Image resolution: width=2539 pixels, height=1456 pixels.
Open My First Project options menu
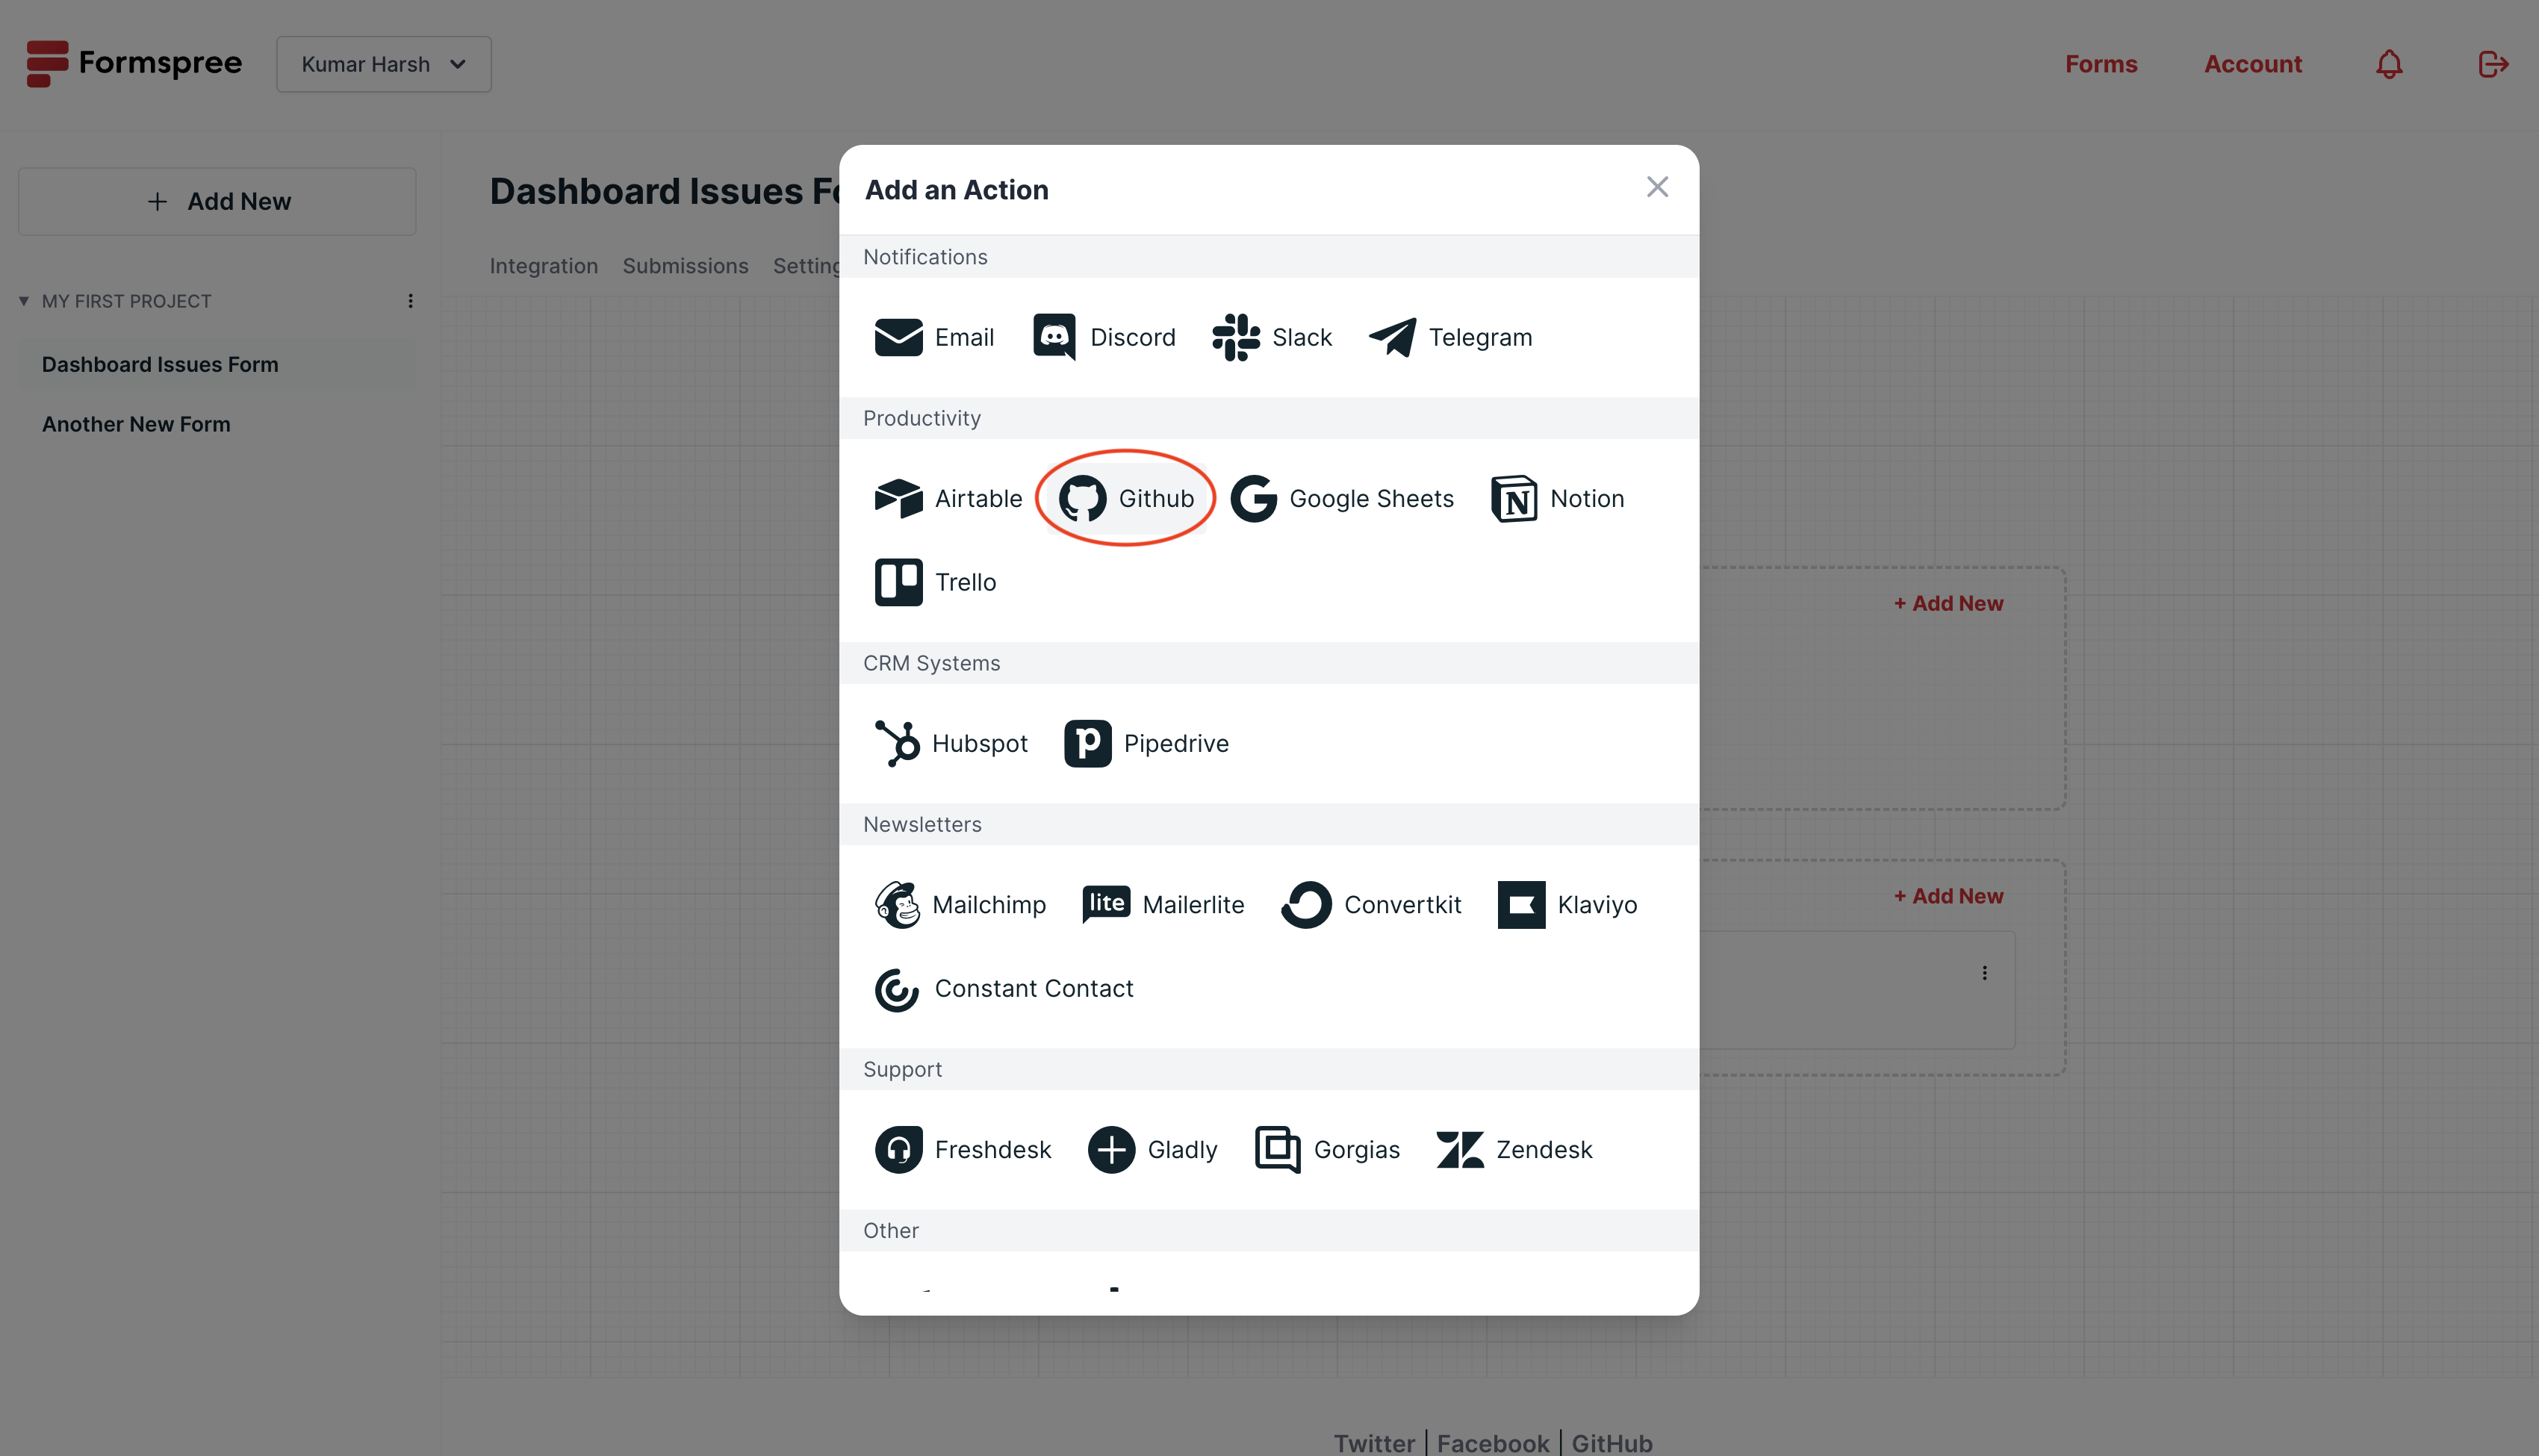click(x=410, y=301)
